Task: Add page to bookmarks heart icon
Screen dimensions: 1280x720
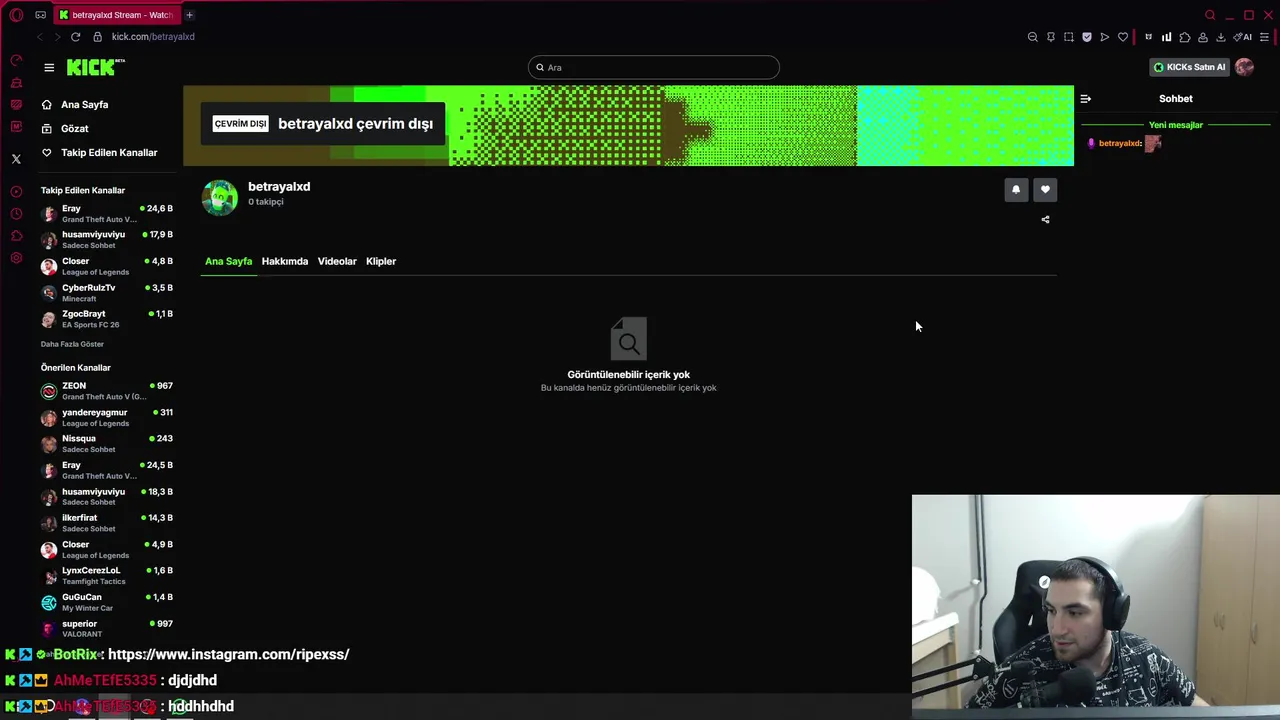Action: coord(1123,37)
